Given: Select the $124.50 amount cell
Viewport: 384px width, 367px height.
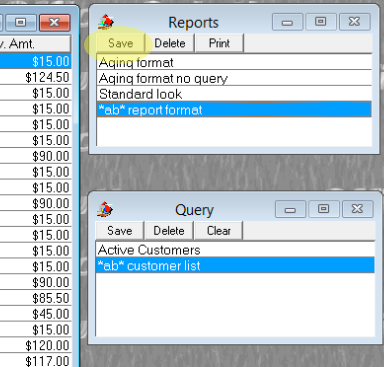Looking at the screenshot, I should 35,77.
